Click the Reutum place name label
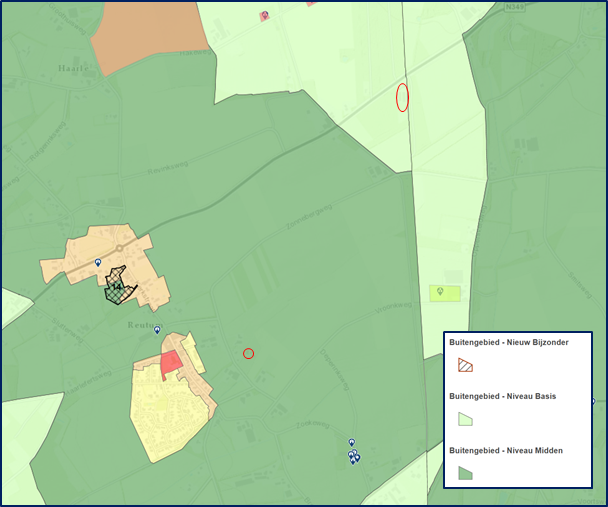 (145, 325)
